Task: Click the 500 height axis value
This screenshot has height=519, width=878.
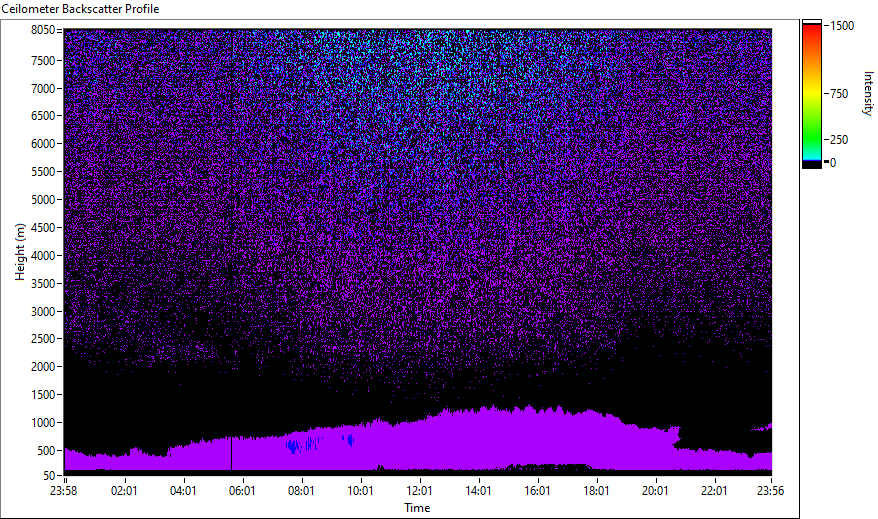Action: point(46,451)
